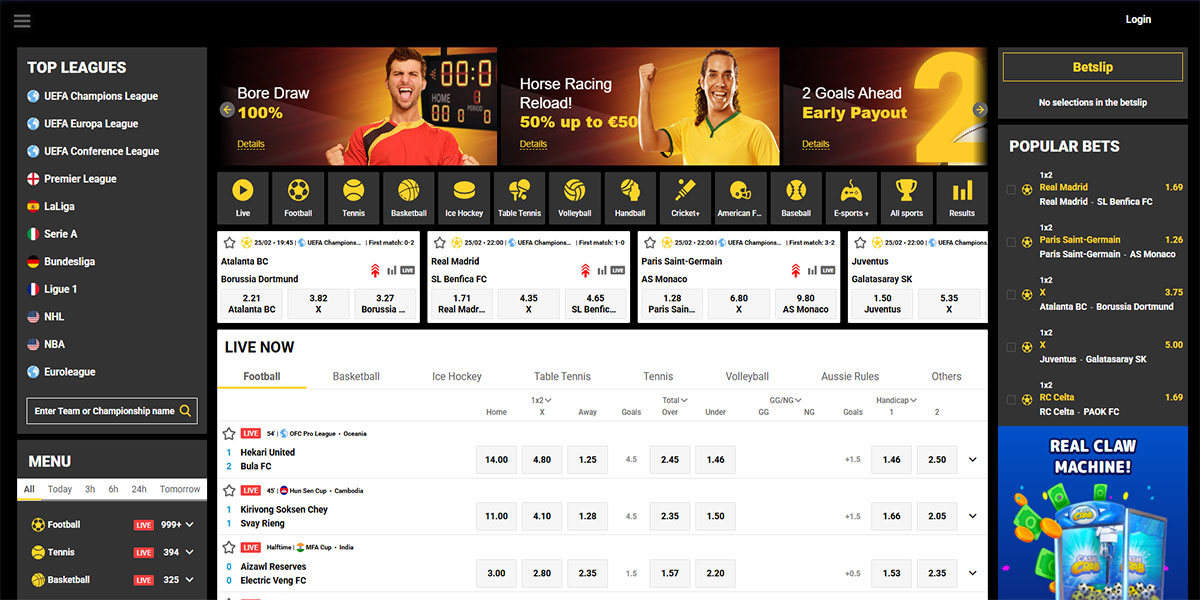Screen dimensions: 1200x600
Task: Expand the Hekari United match row
Action: point(972,459)
